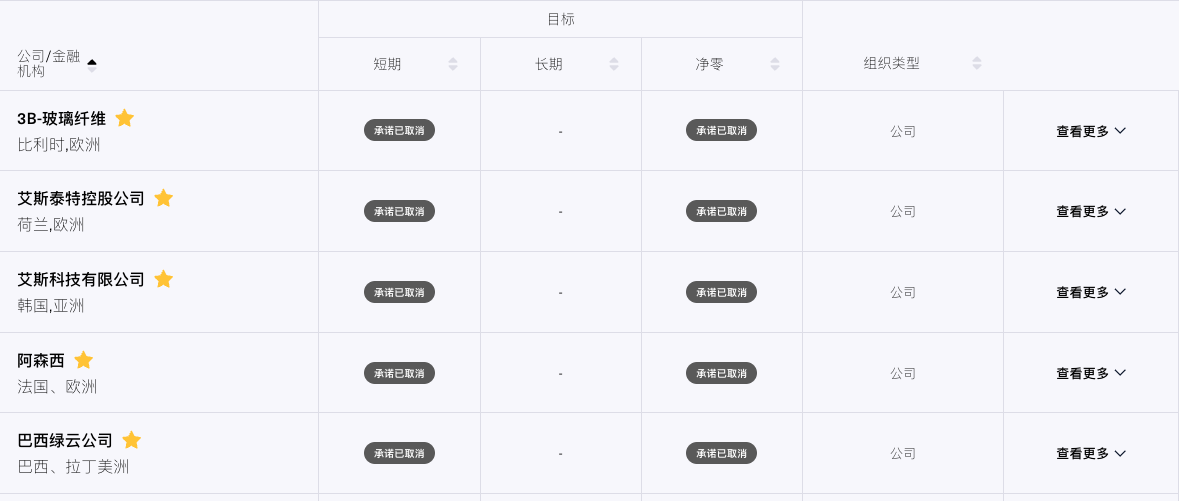Click 3B-玻璃纤维 short-term 承诺已取消 badge
This screenshot has height=501, width=1179.
[x=399, y=130]
